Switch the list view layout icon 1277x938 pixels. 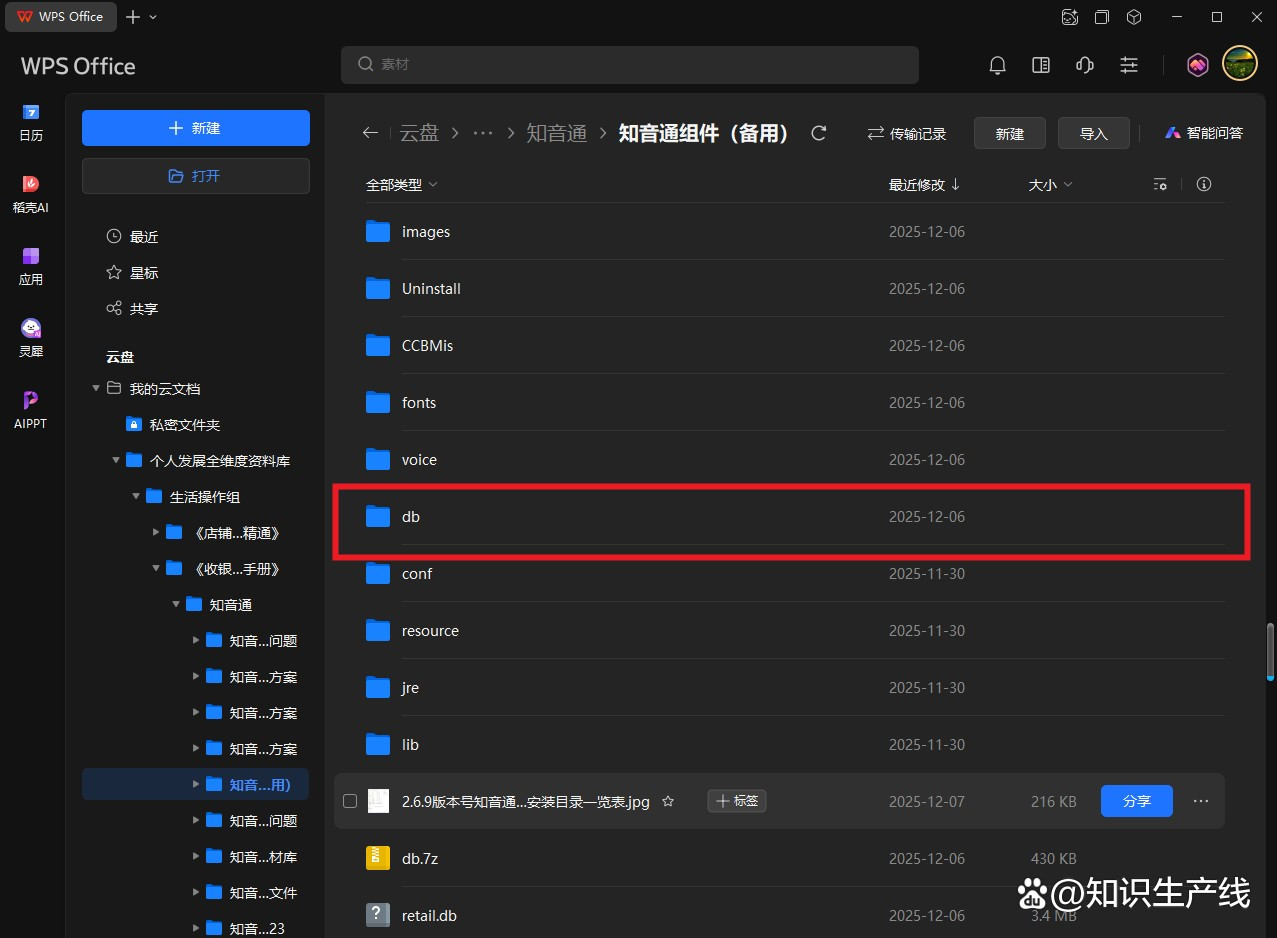[1160, 185]
